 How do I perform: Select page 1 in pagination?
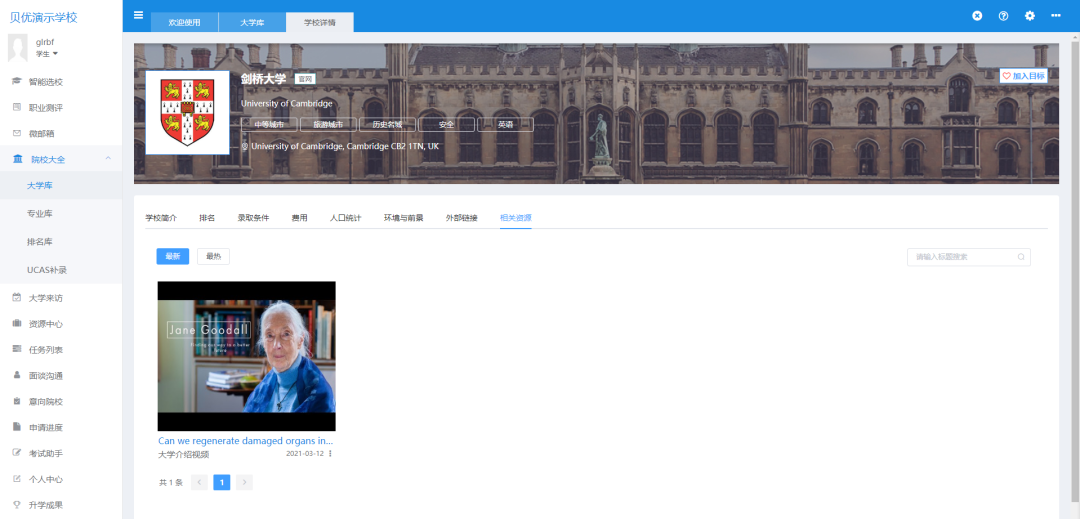pos(222,483)
